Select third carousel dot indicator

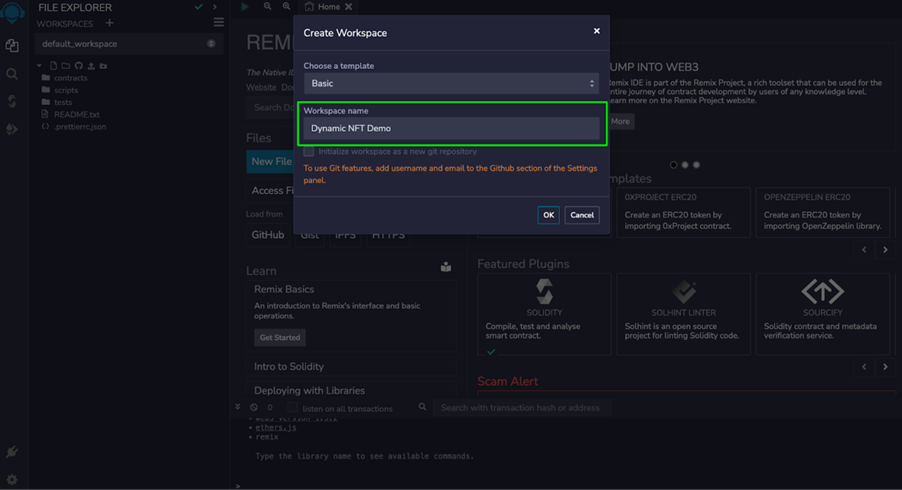point(696,165)
